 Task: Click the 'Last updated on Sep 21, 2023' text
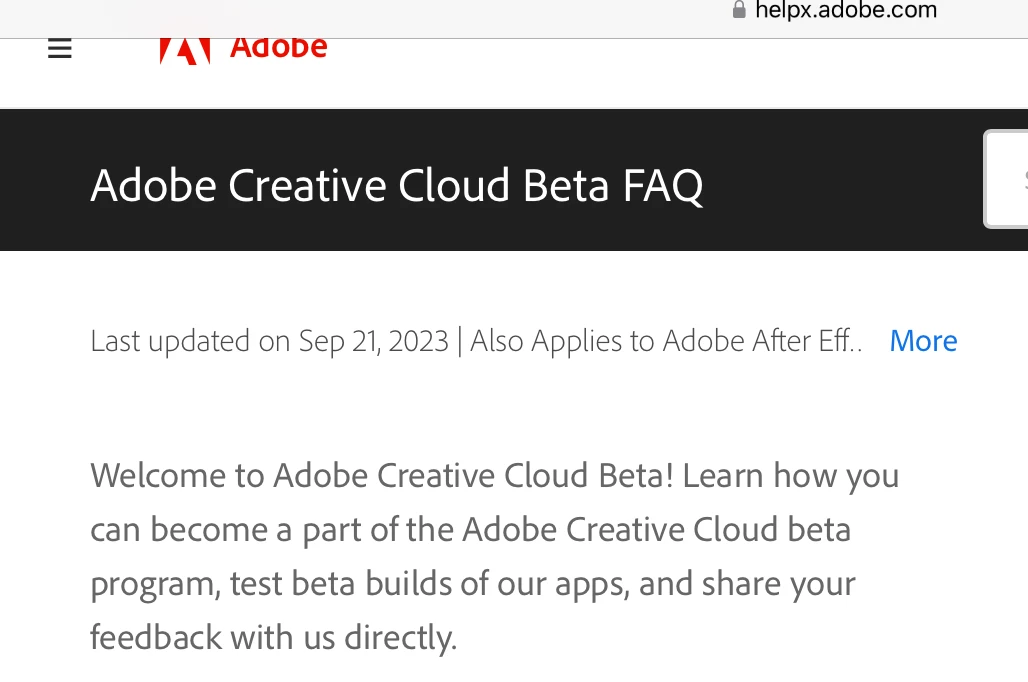pos(269,341)
